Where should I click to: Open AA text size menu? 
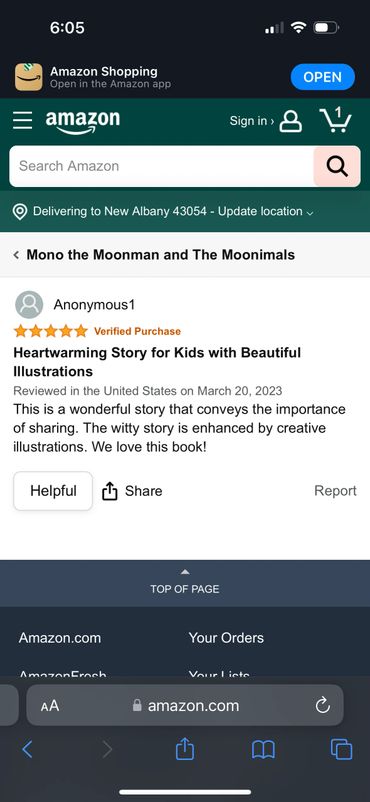pyautogui.click(x=50, y=706)
